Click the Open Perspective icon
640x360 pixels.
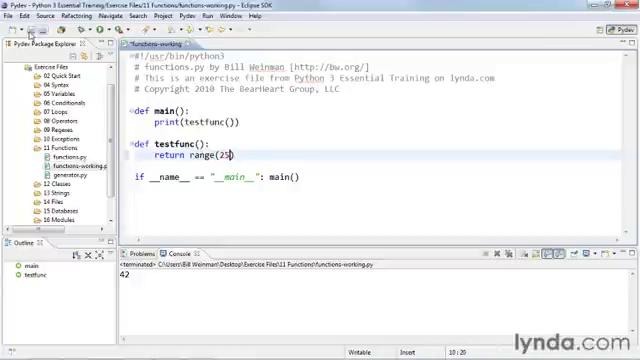pyautogui.click(x=600, y=30)
